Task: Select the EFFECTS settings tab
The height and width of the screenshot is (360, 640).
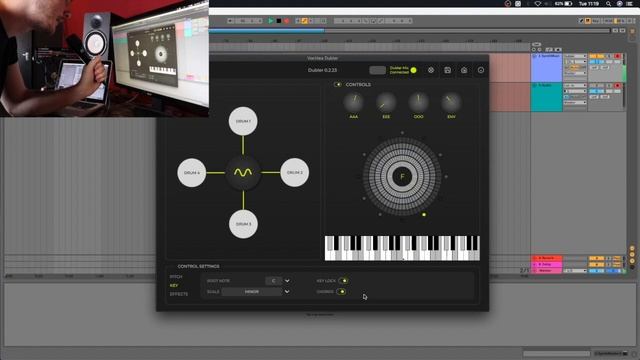Action: [179, 294]
